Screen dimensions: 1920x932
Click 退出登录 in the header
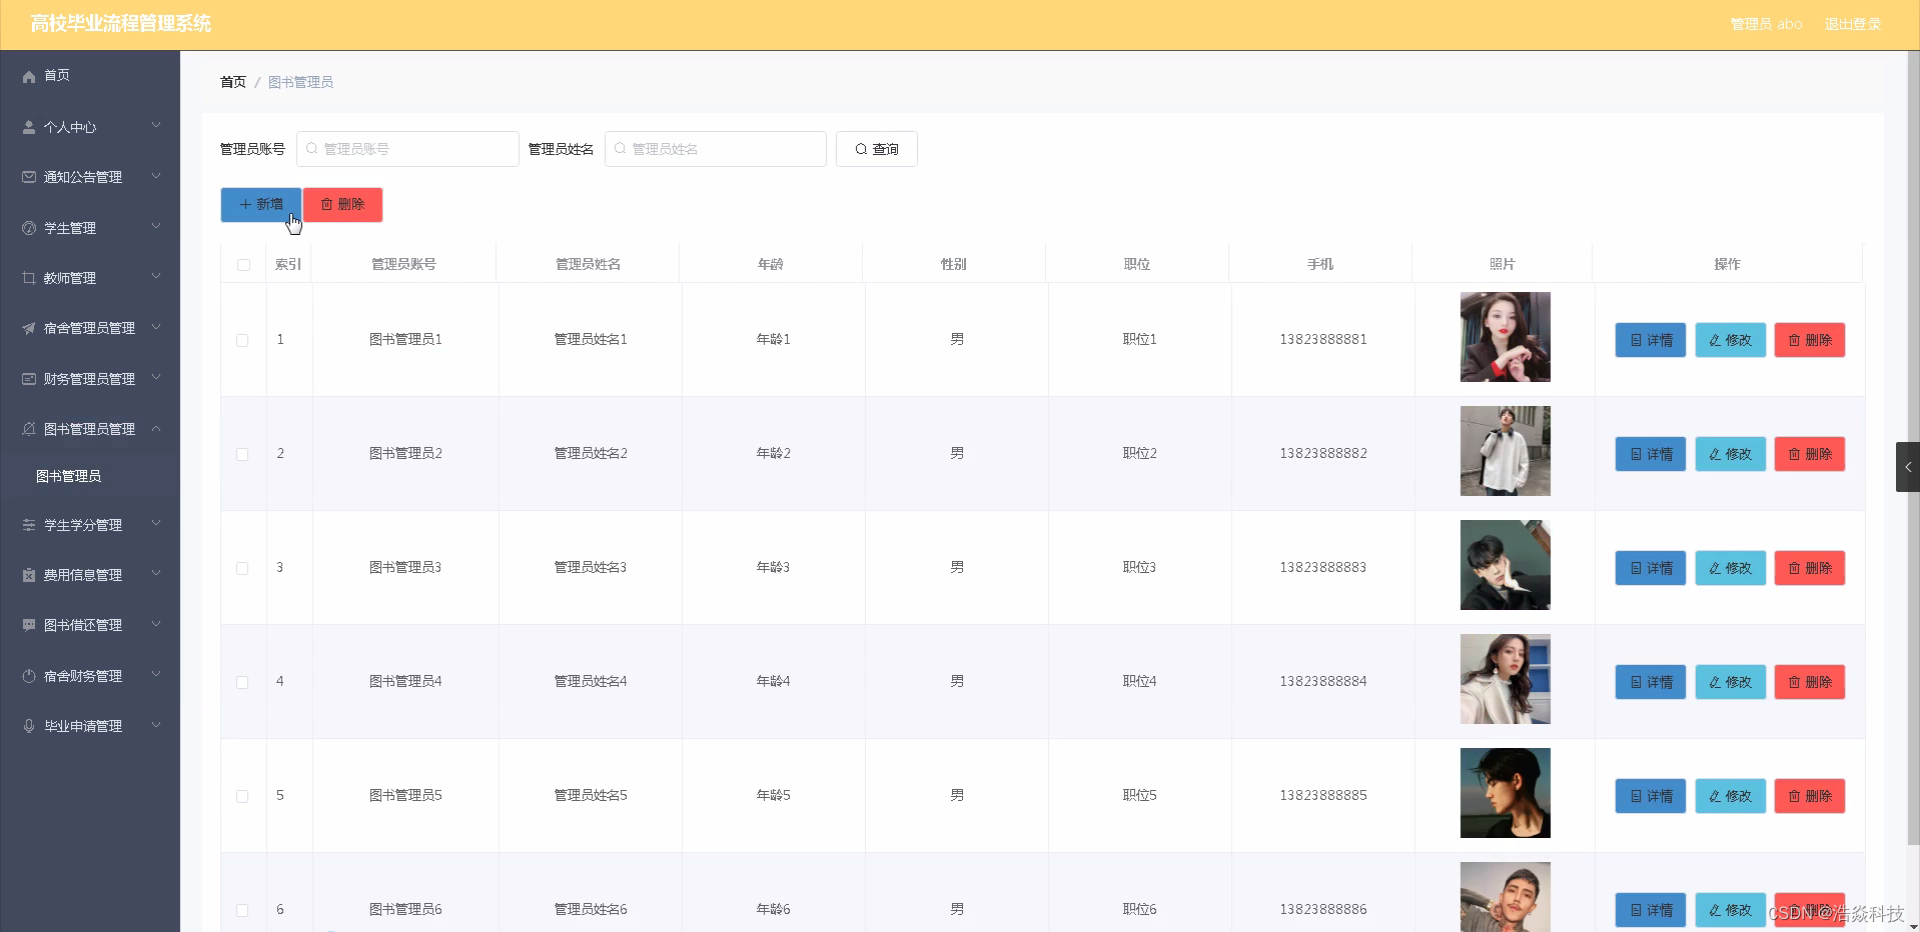1852,24
